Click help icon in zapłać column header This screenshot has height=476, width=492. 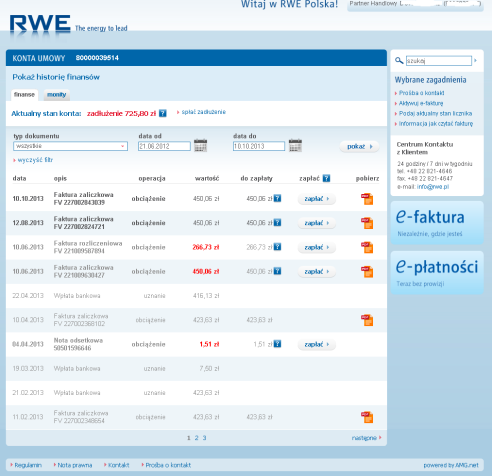point(326,178)
